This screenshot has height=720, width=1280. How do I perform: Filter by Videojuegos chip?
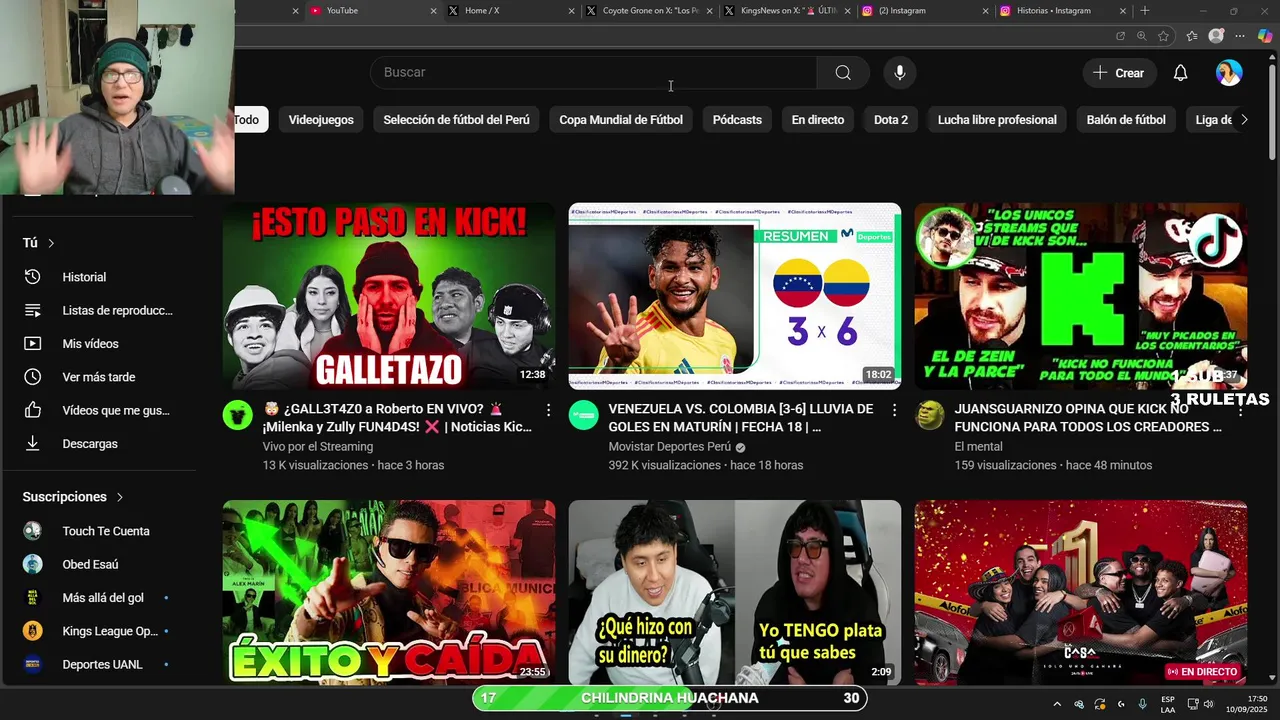321,120
